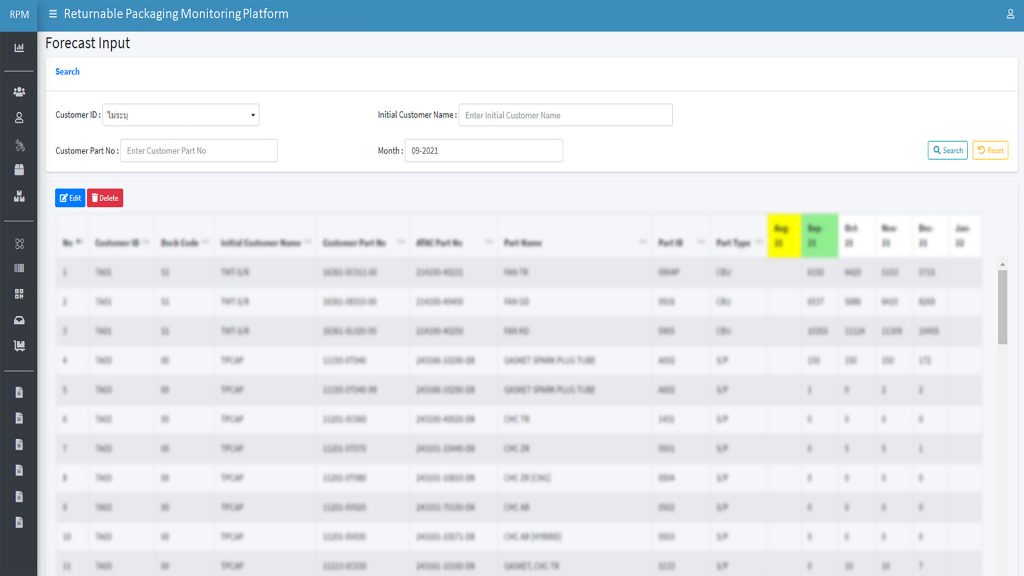Click the Customer ID column sort icon

(146, 242)
